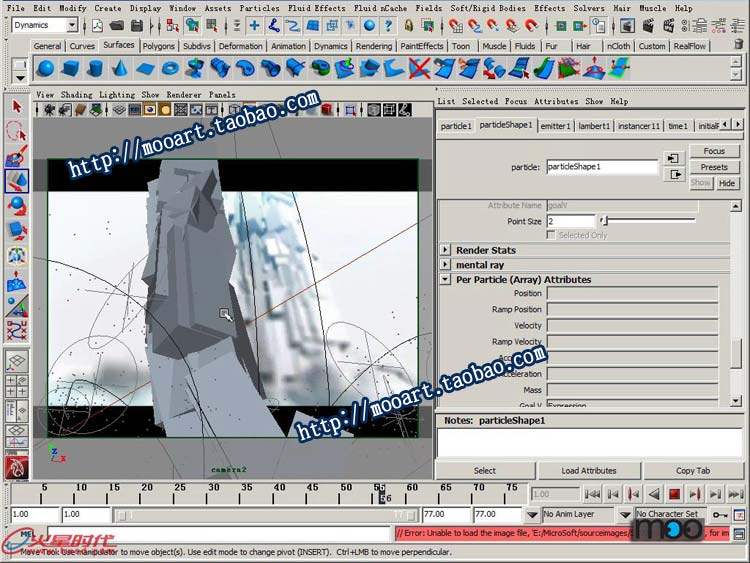Click the Focus button
This screenshot has height=563, width=750.
pyautogui.click(x=714, y=151)
